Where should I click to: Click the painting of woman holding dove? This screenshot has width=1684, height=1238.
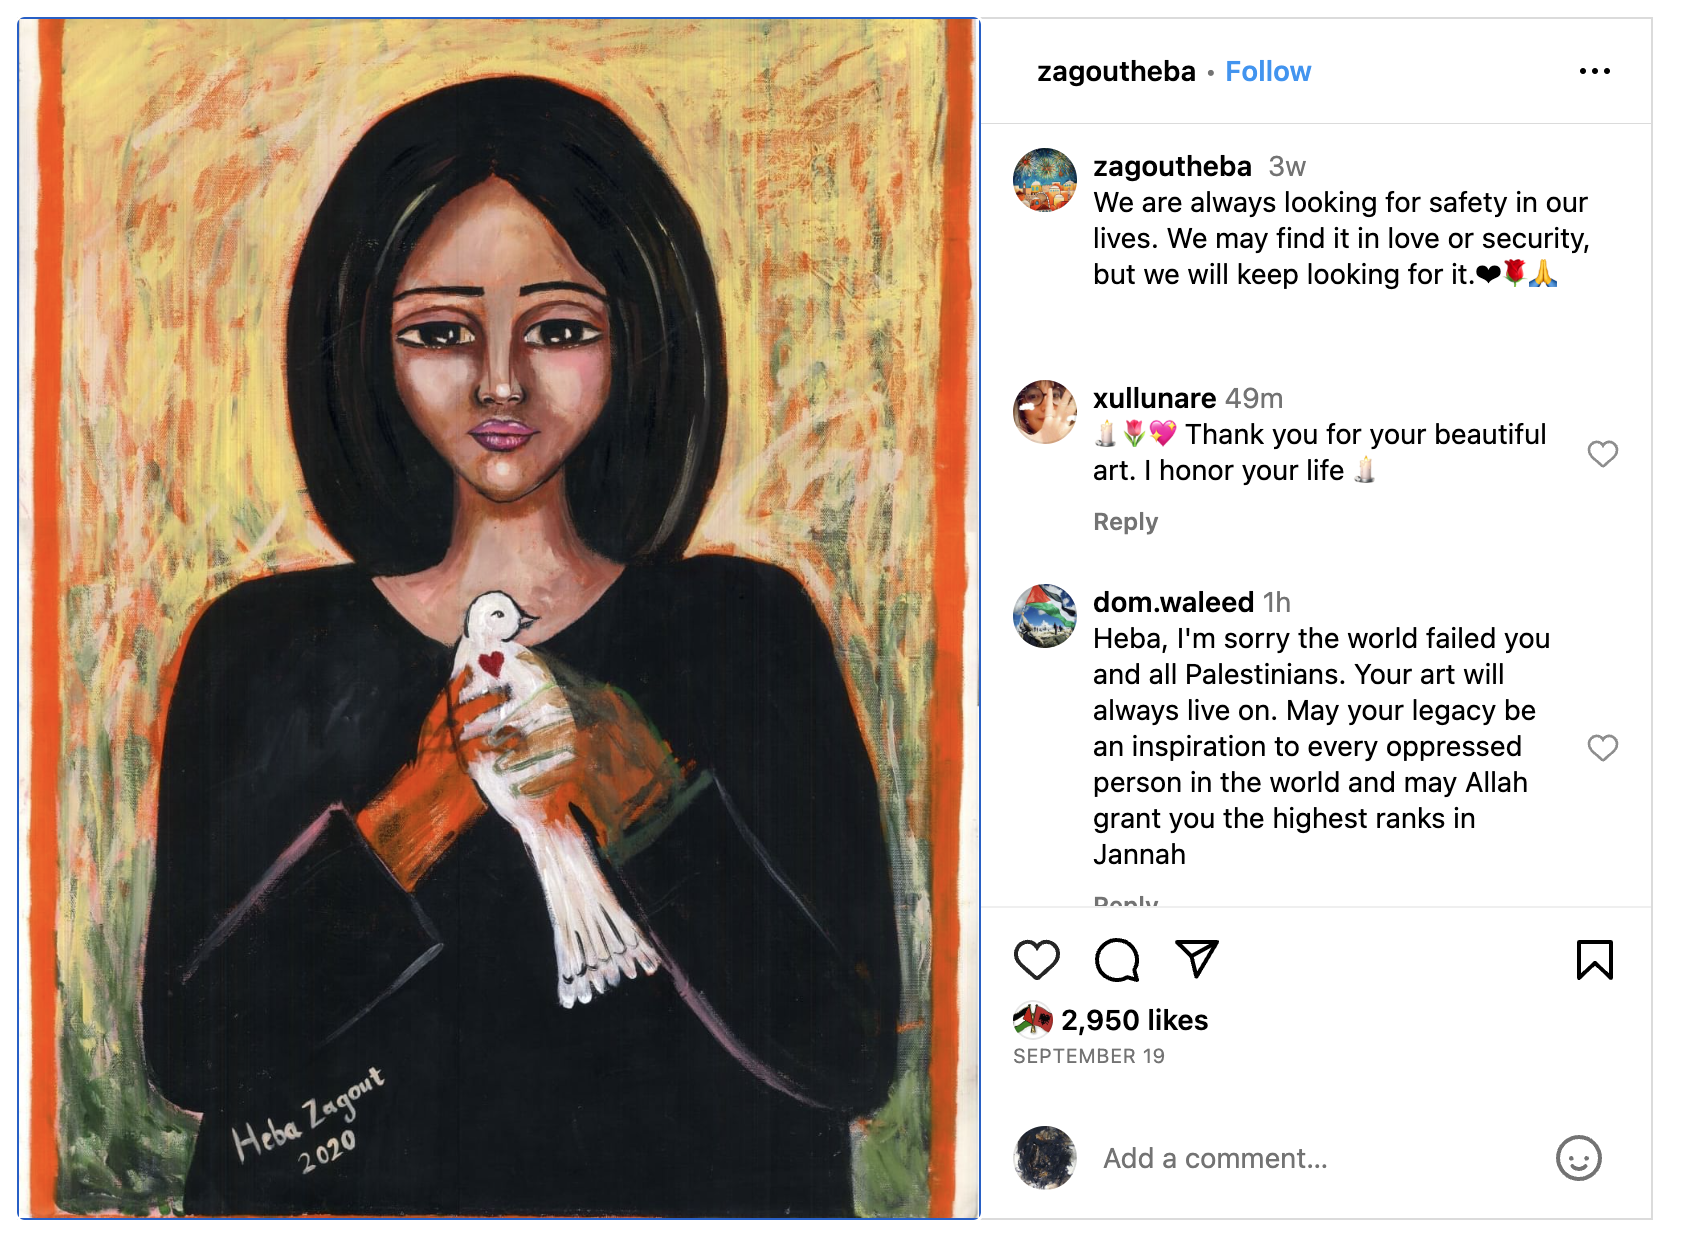[499, 618]
